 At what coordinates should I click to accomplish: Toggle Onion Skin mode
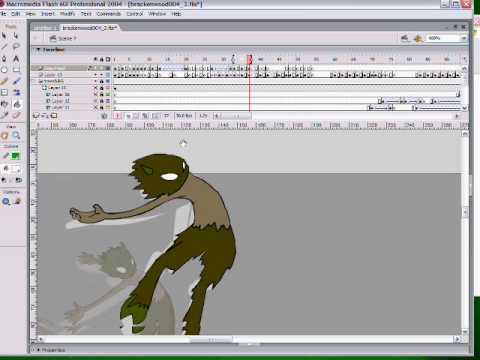pos(129,116)
